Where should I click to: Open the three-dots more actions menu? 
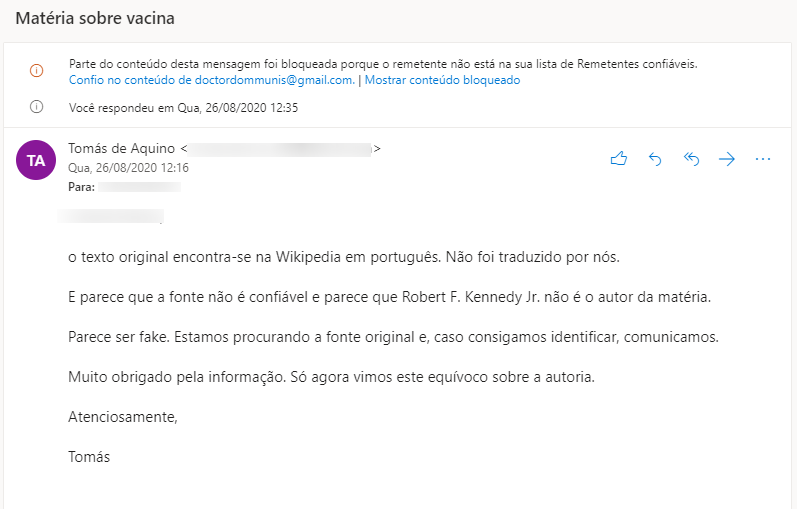pos(763,159)
